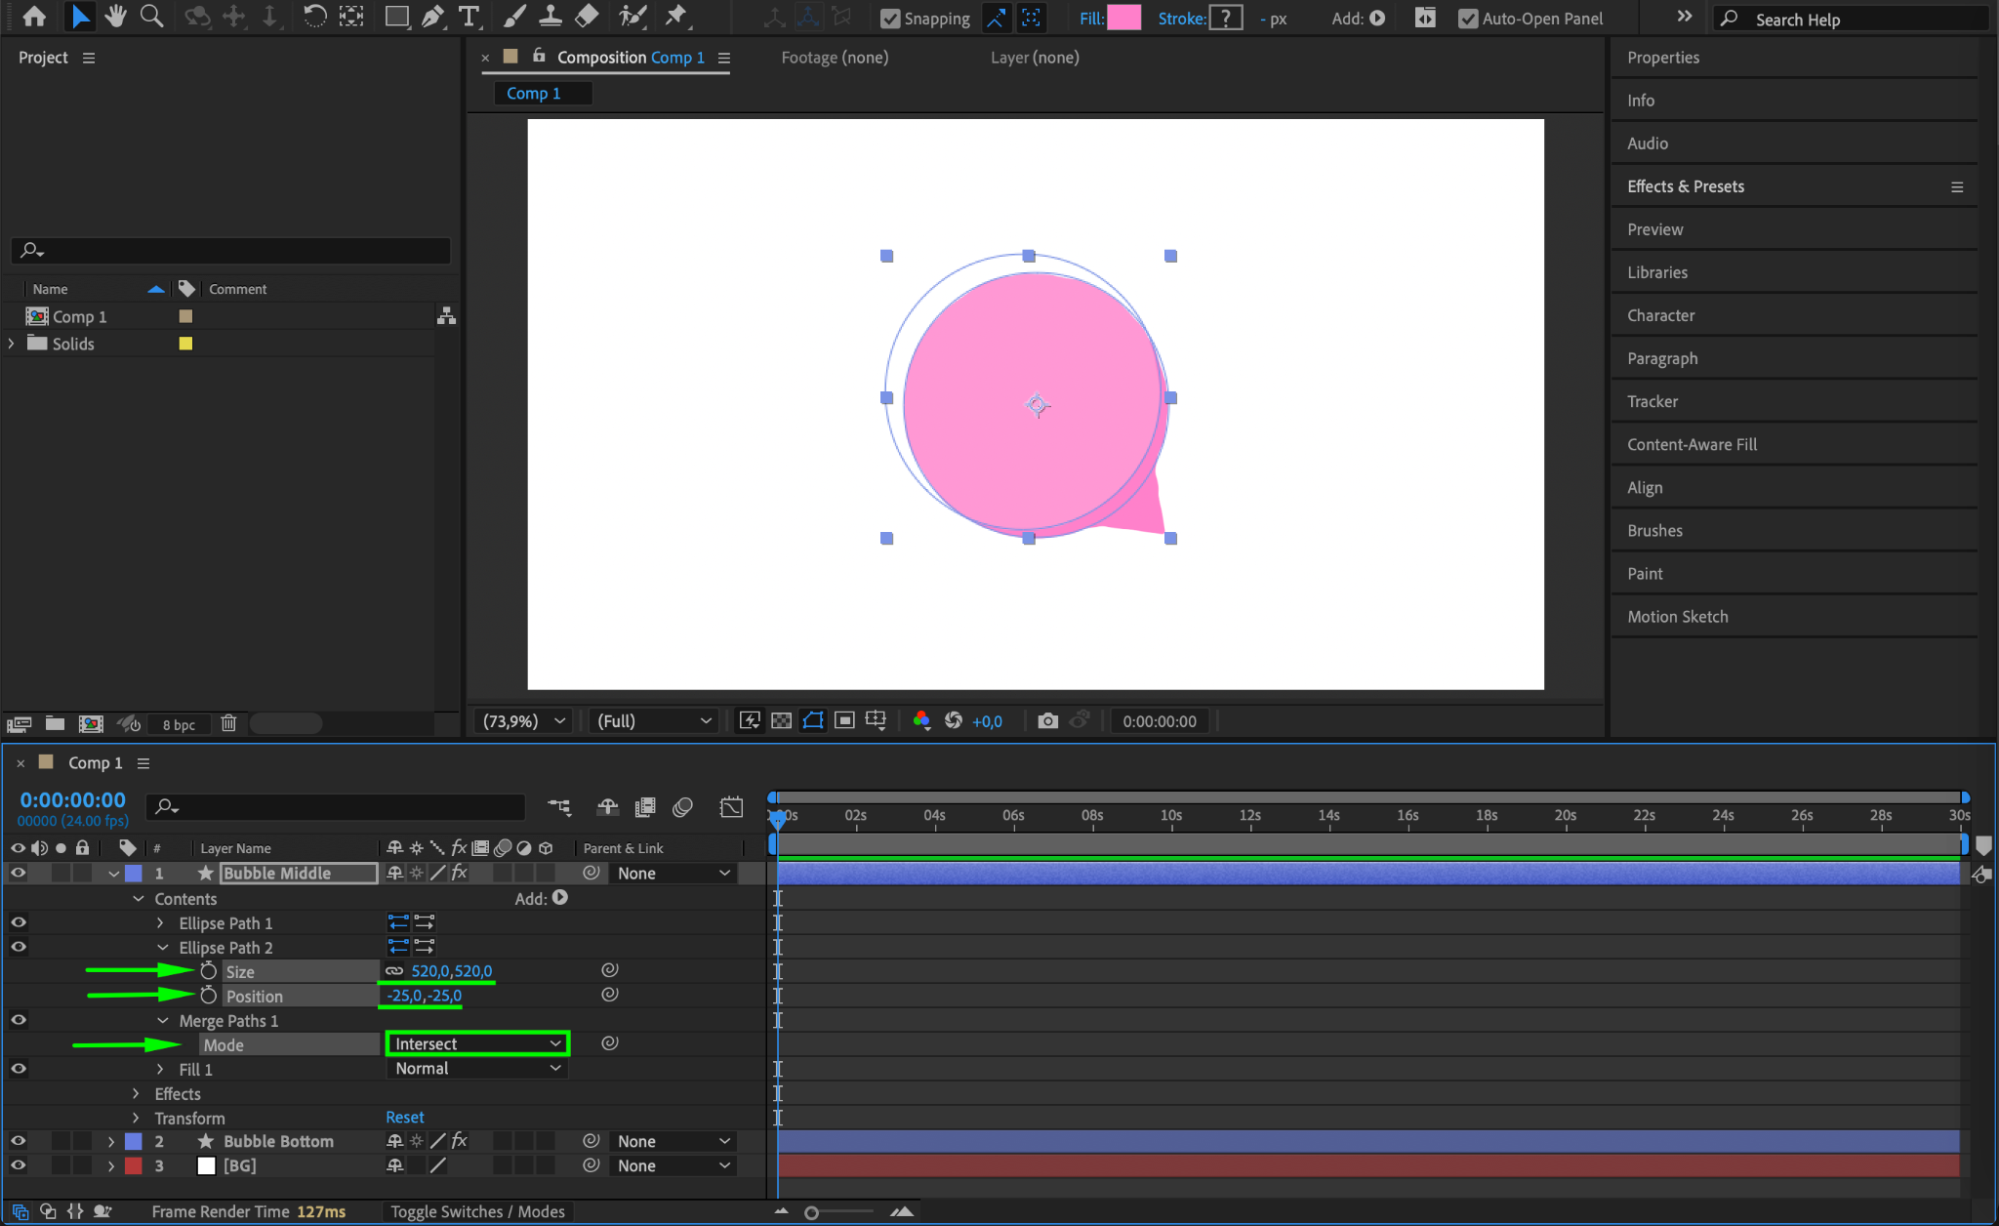Pick the Puppet Pin tool
The height and width of the screenshot is (1226, 1999).
677,16
